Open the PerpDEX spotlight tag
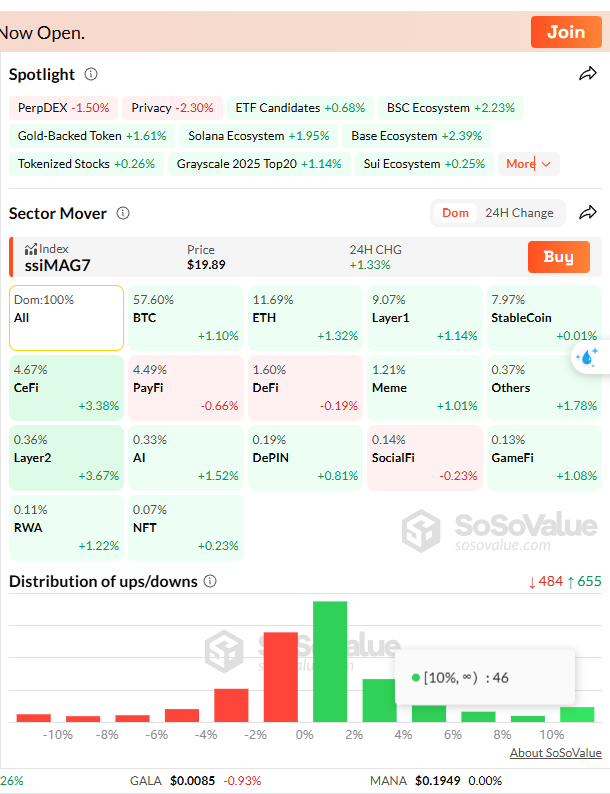 click(63, 108)
